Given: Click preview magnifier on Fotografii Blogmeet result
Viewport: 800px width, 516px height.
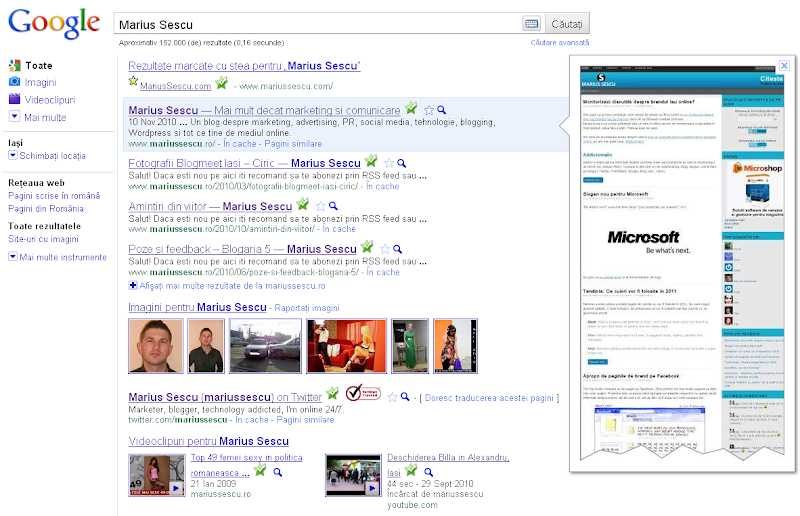Looking at the screenshot, I should [x=402, y=163].
